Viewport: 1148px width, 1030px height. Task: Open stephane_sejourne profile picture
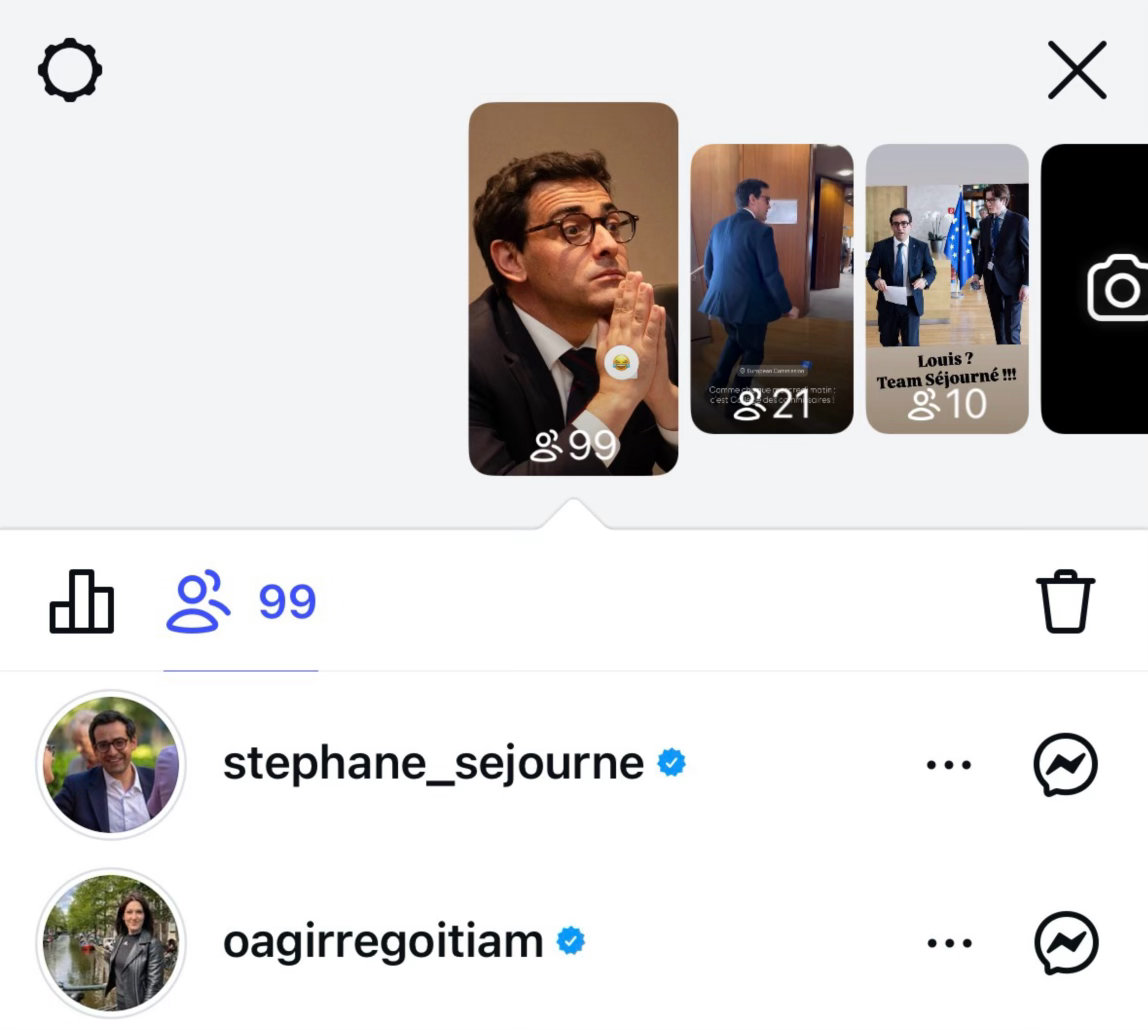coord(111,764)
